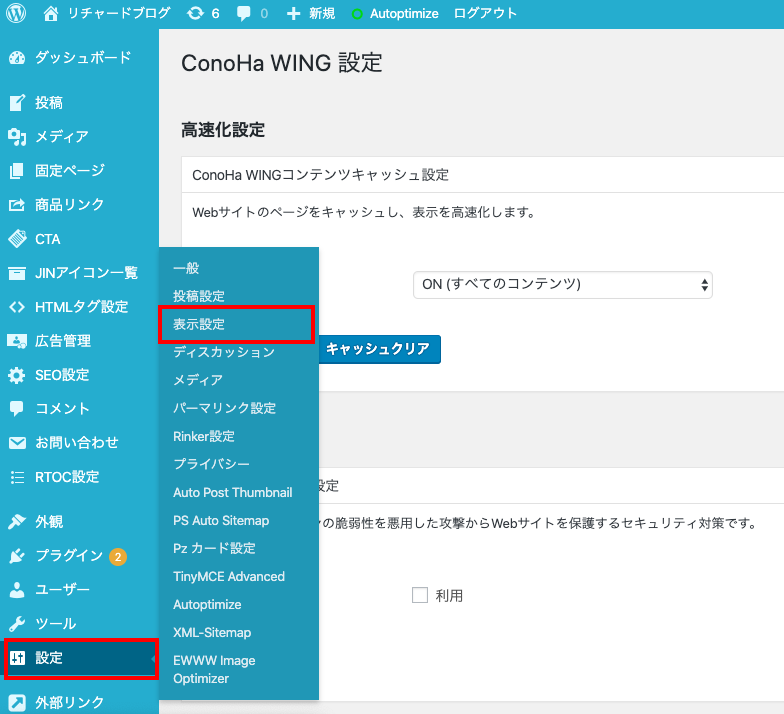784x714 pixels.
Task: Click the お問い合わせ envelope icon
Action: (x=17, y=442)
